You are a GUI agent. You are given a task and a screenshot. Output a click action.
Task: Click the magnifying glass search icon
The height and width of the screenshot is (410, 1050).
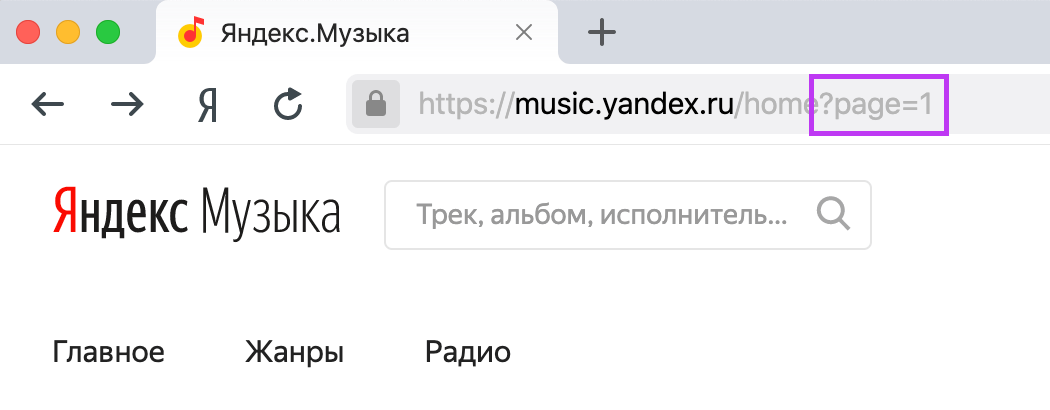pyautogui.click(x=833, y=214)
